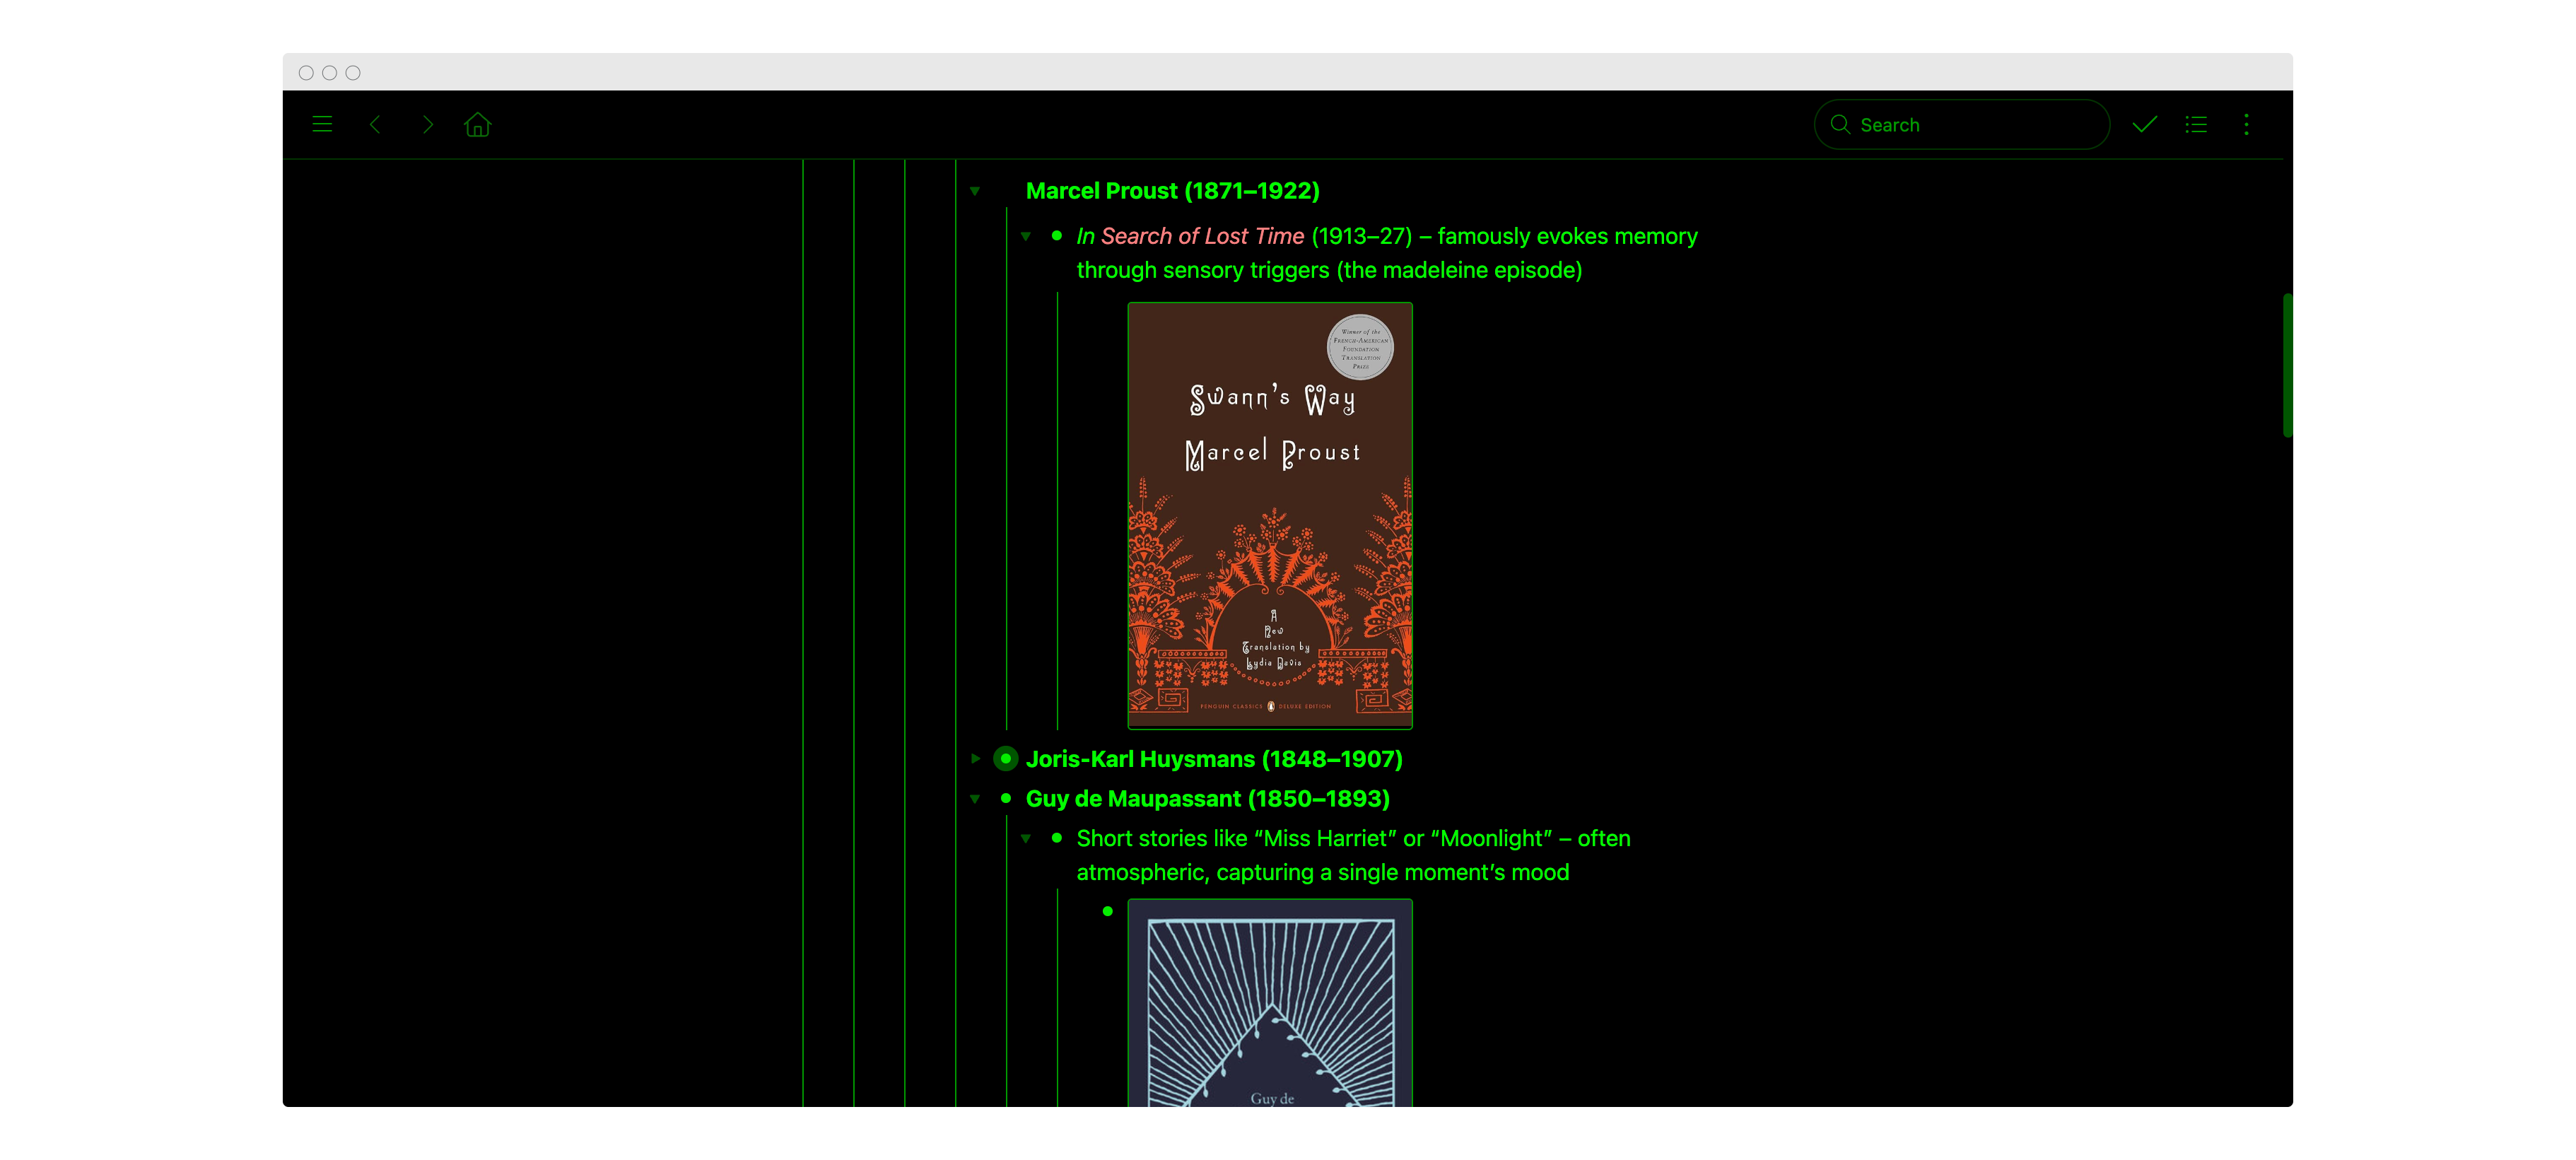The height and width of the screenshot is (1160, 2576).
Task: Click the vertical scrollbar thumb
Action: pyautogui.click(x=2287, y=365)
